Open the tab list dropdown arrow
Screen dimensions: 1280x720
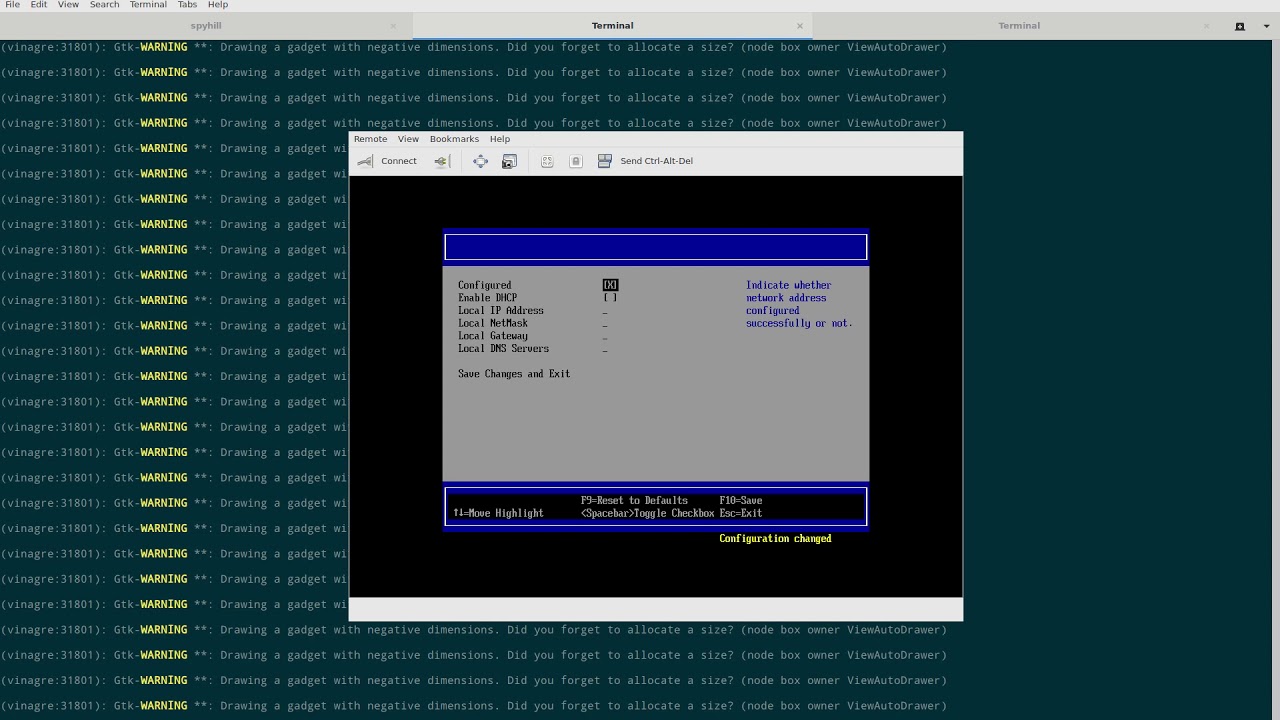[x=1267, y=26]
